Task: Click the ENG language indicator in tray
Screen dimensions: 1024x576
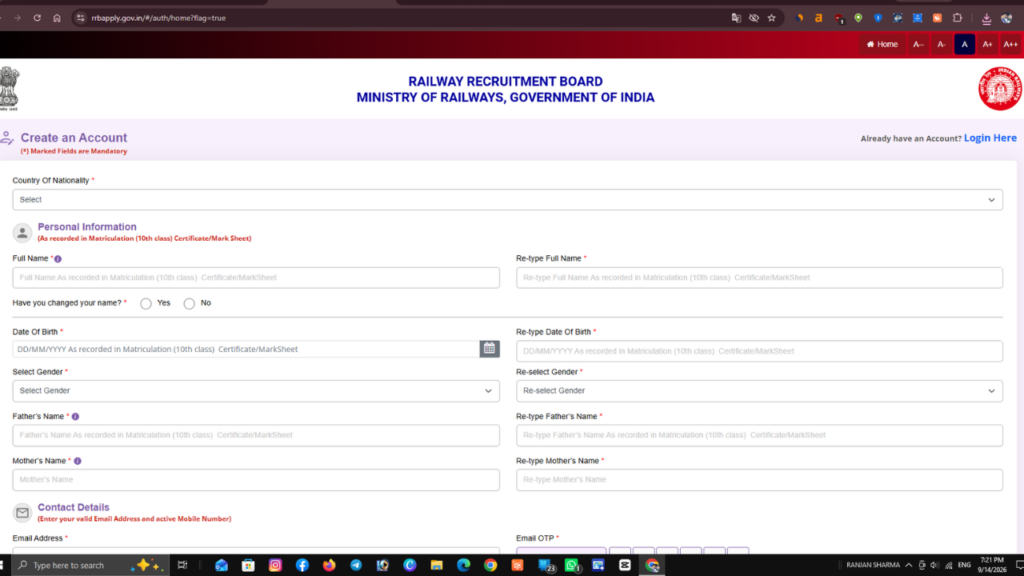Action: tap(964, 565)
